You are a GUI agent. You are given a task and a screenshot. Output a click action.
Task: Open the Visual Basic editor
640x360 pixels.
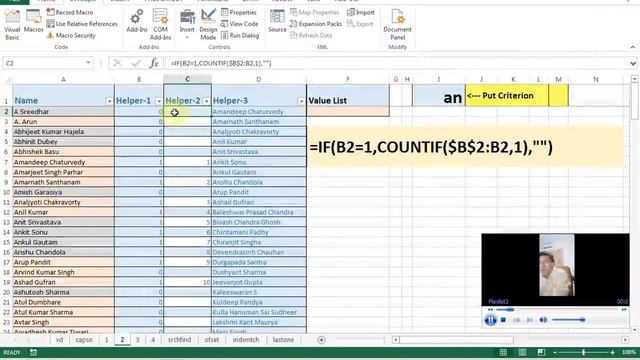coord(12,24)
